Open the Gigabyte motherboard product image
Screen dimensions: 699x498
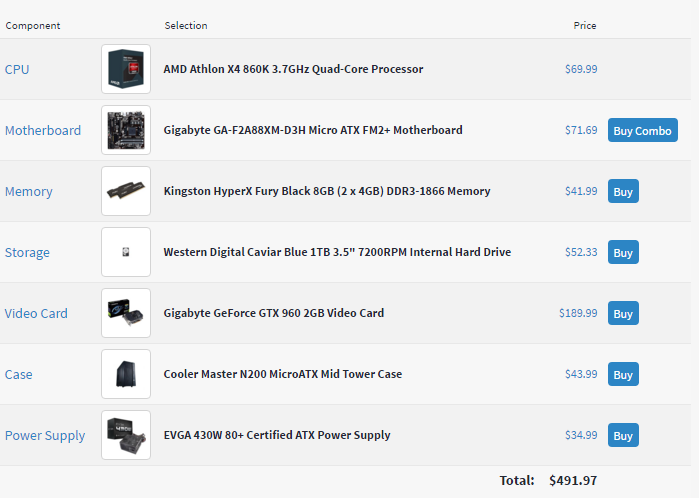[x=126, y=130]
